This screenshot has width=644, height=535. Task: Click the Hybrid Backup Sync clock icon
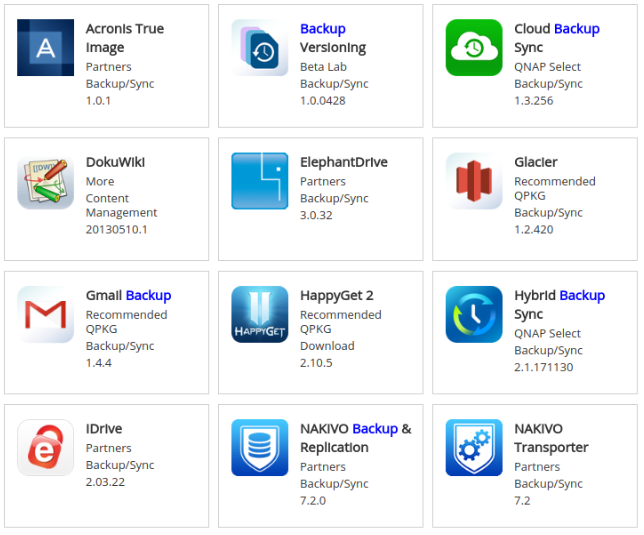click(x=474, y=315)
